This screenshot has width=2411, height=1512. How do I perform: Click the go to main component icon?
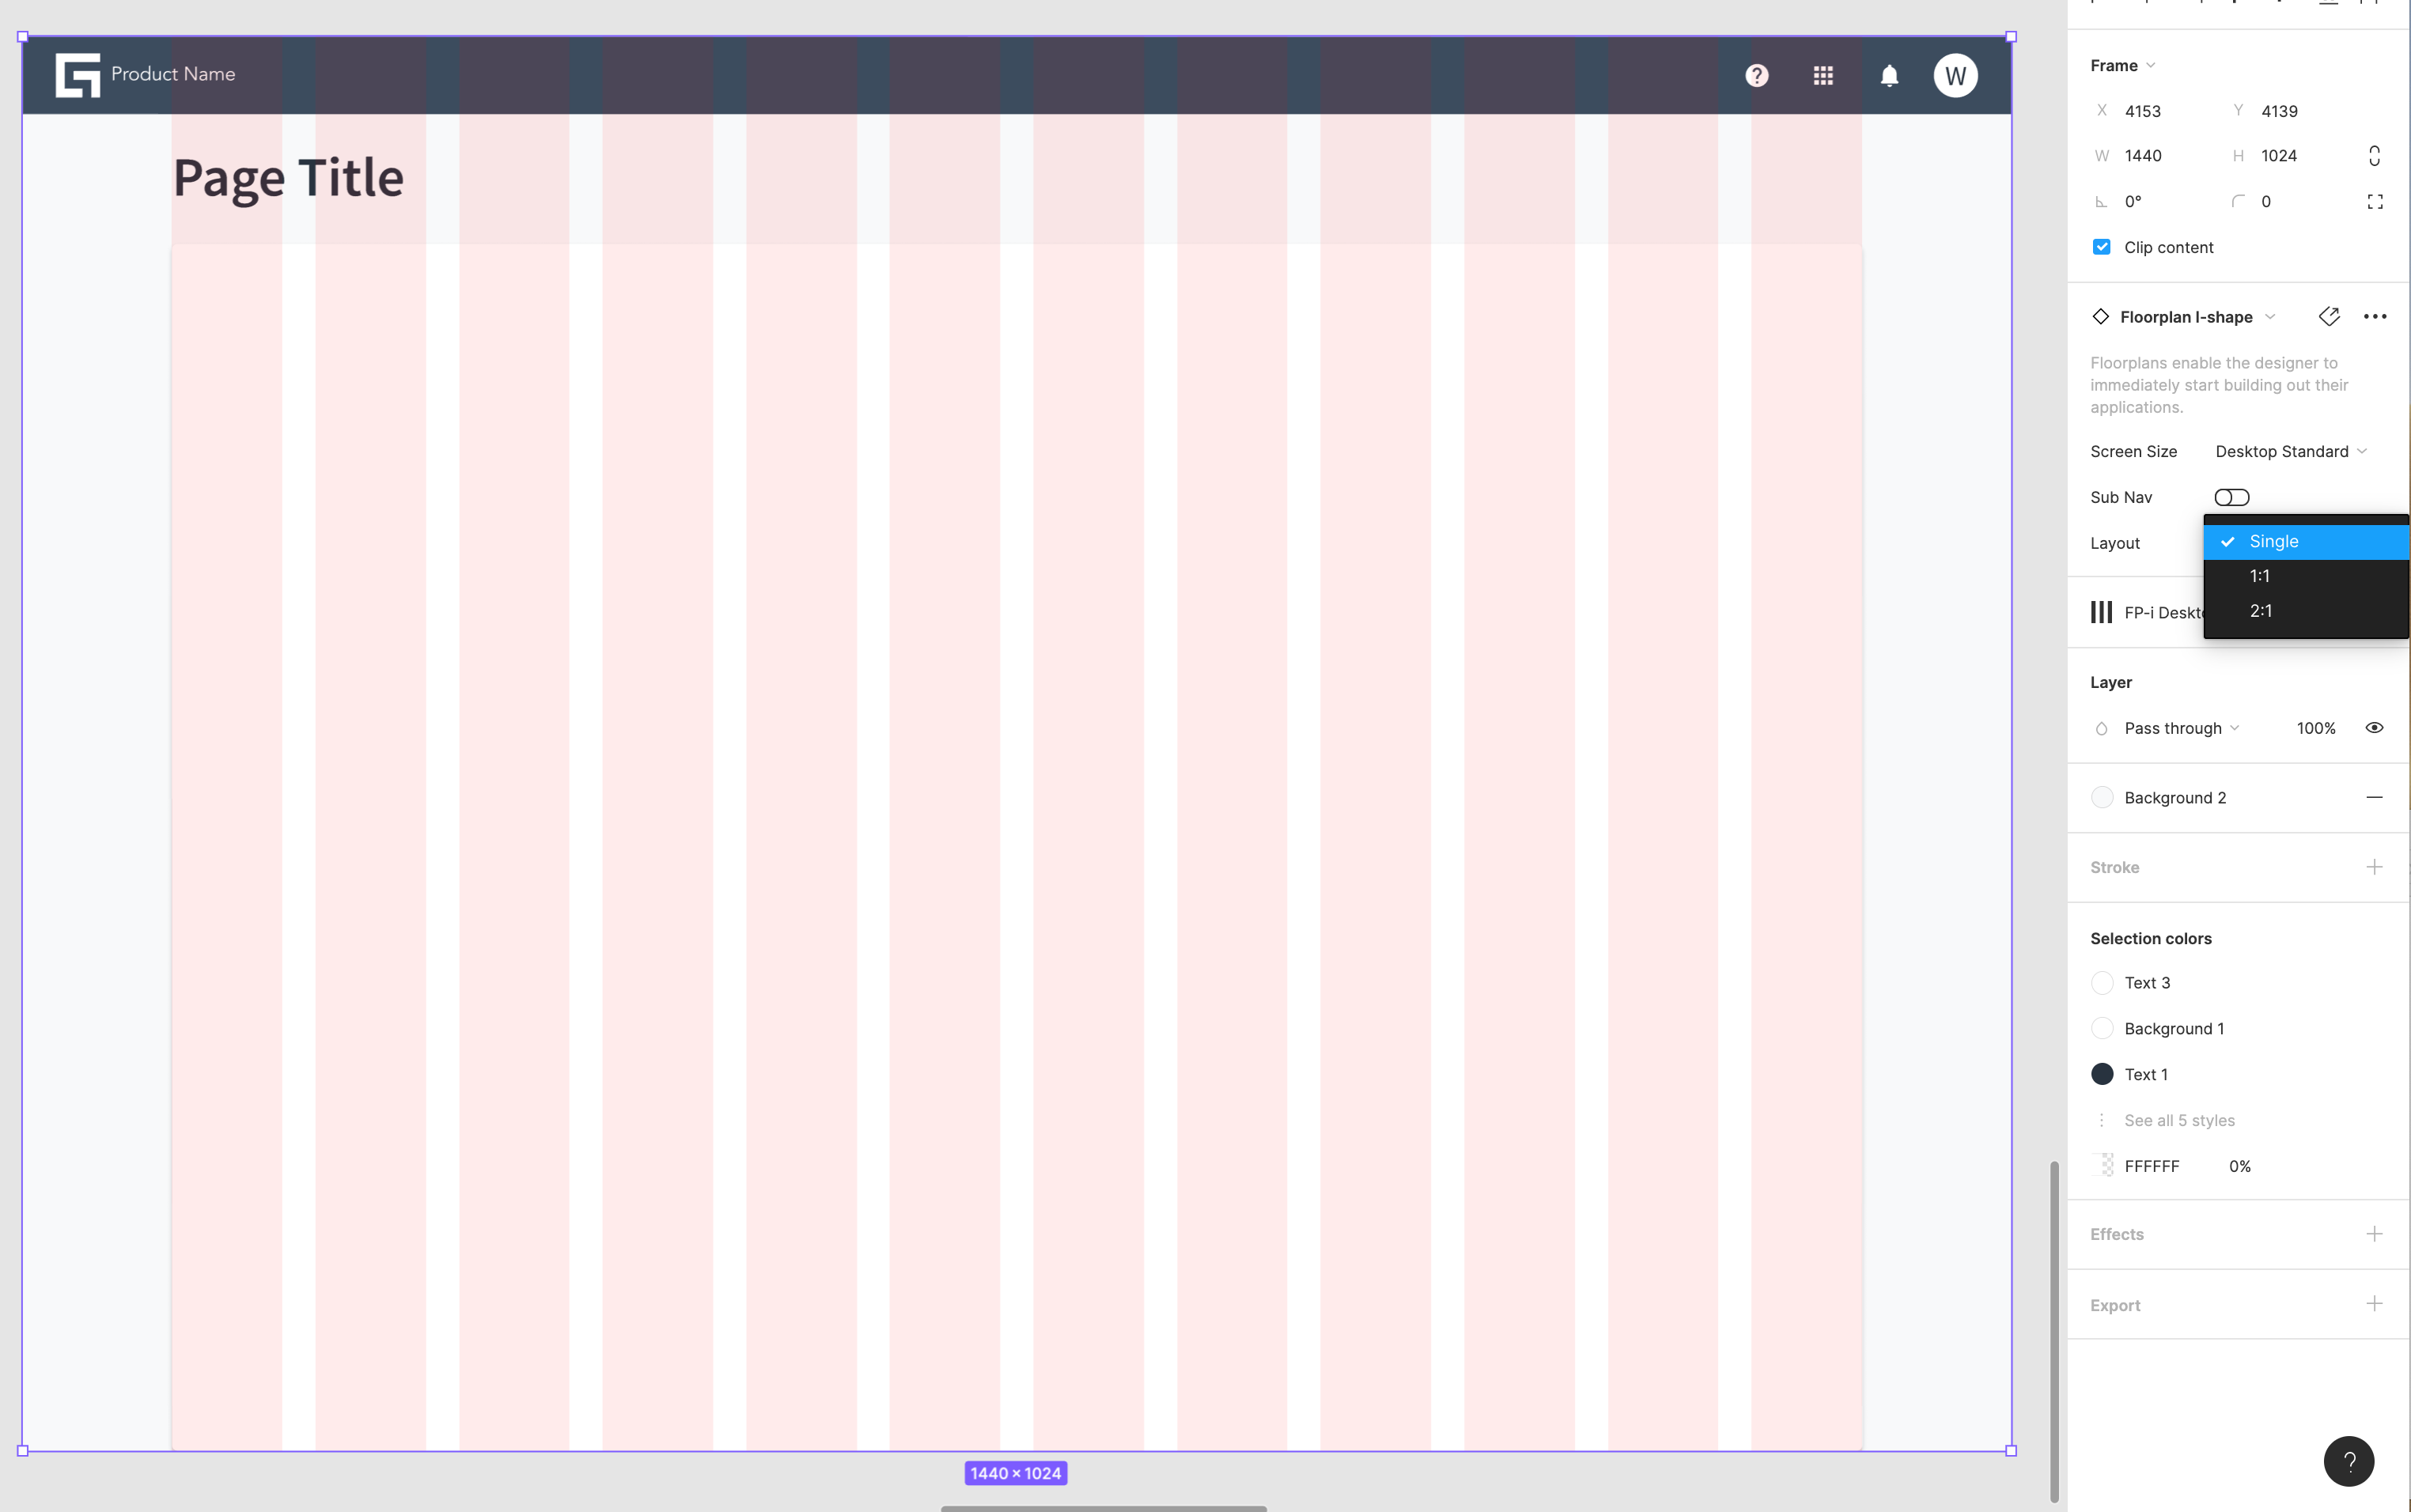(x=2328, y=317)
